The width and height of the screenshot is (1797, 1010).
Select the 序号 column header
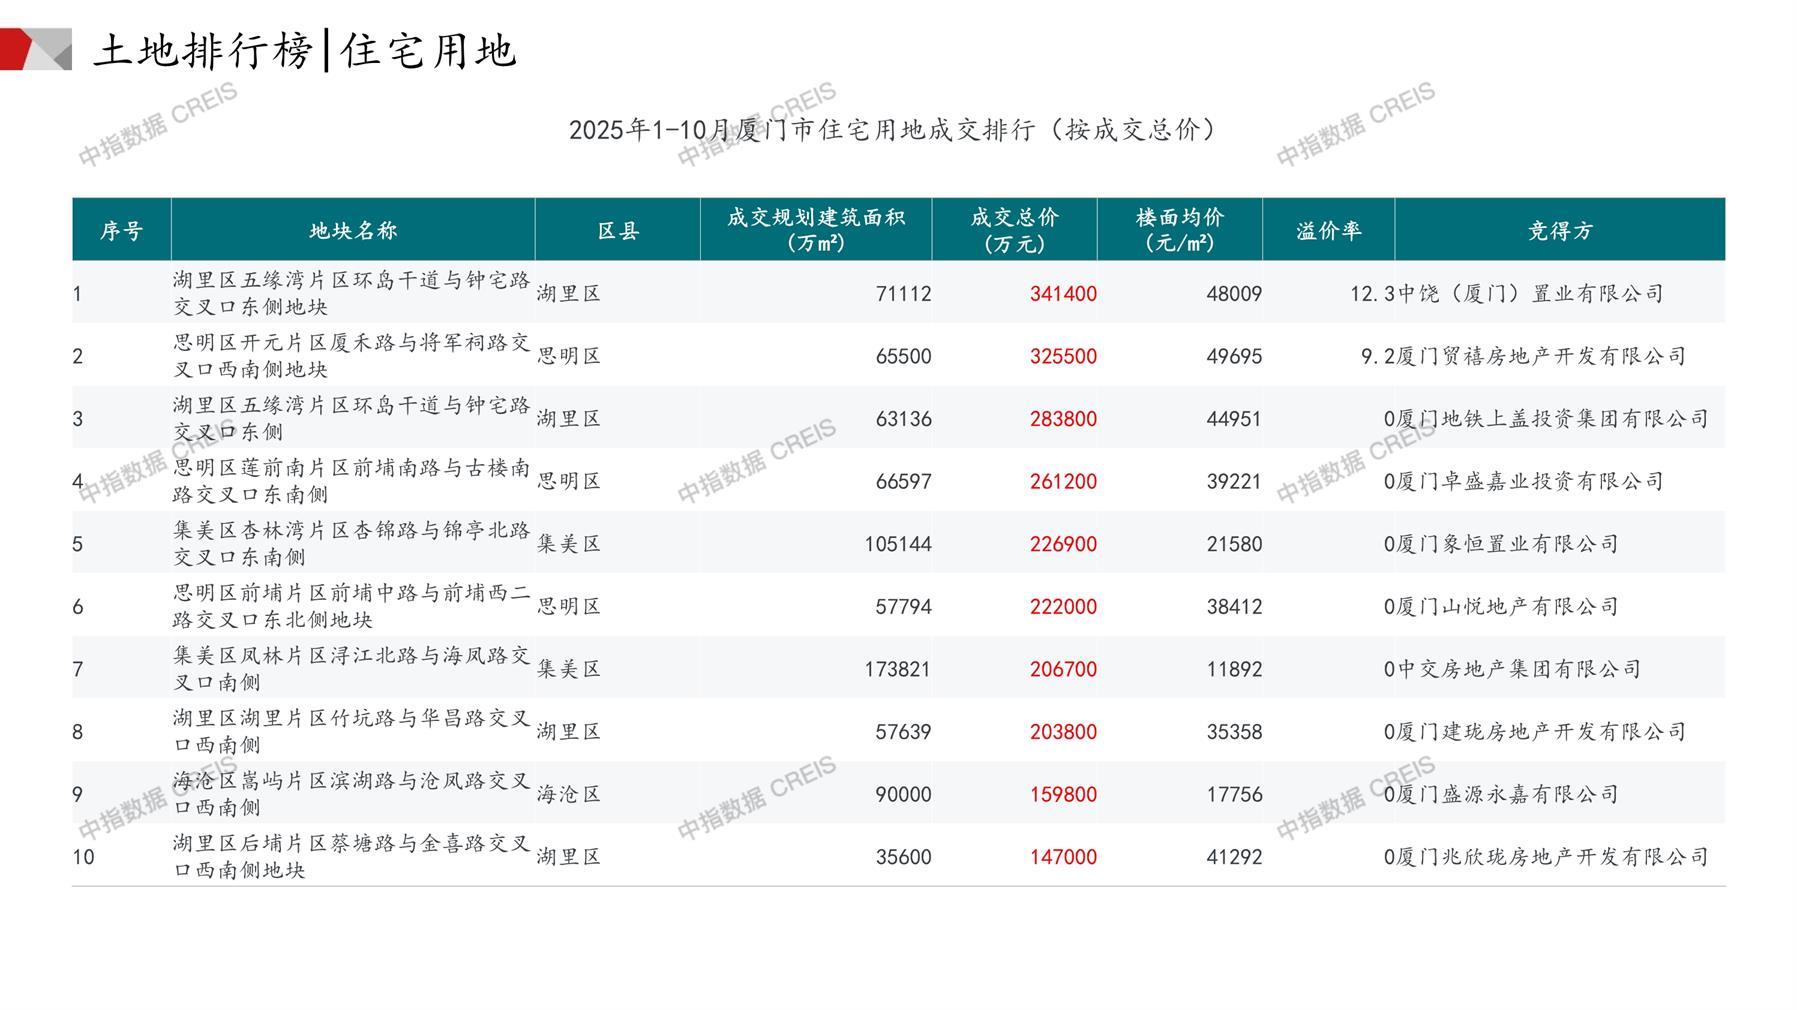[121, 231]
